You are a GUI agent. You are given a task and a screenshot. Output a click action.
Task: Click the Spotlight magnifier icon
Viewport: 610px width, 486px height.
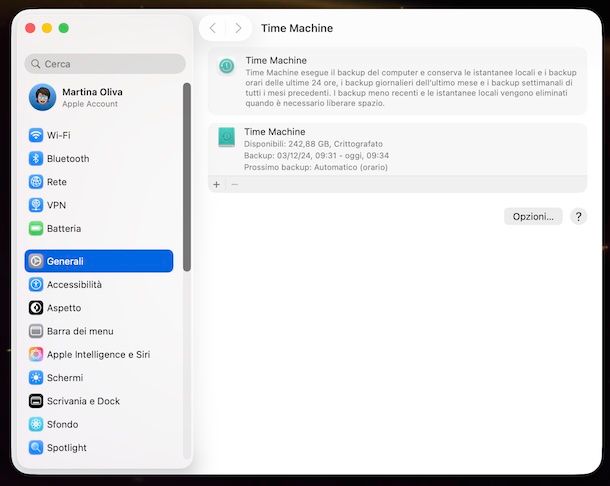pyautogui.click(x=36, y=447)
